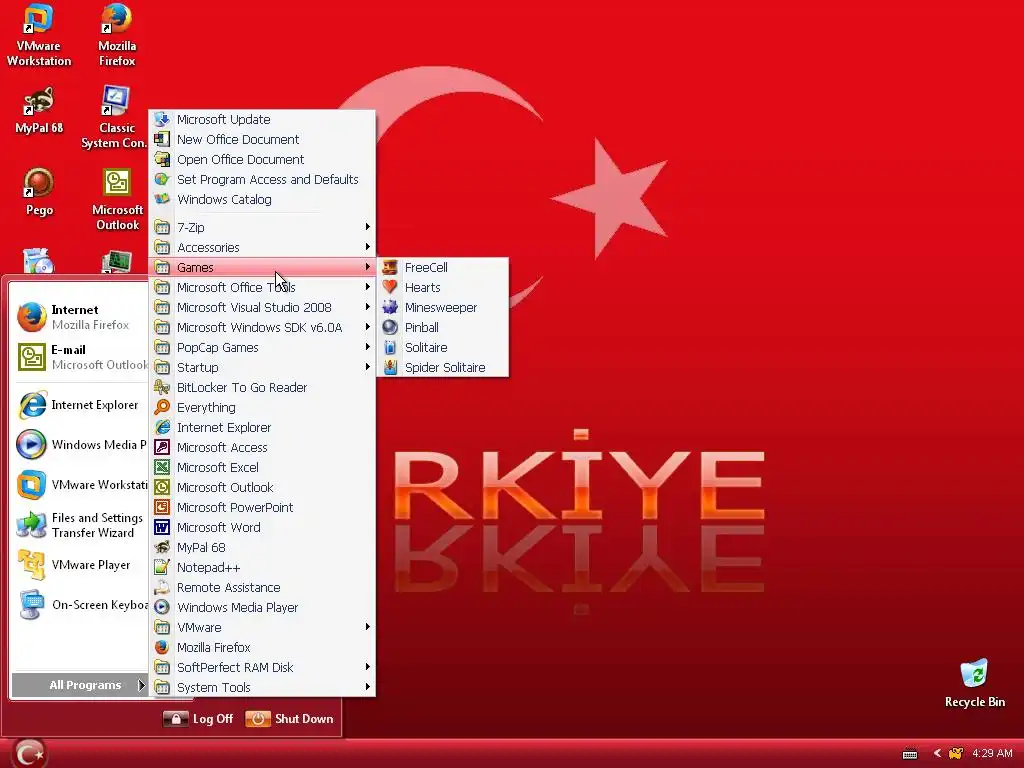Start Minesweeper from Games submenu
The height and width of the screenshot is (768, 1024).
coord(442,308)
